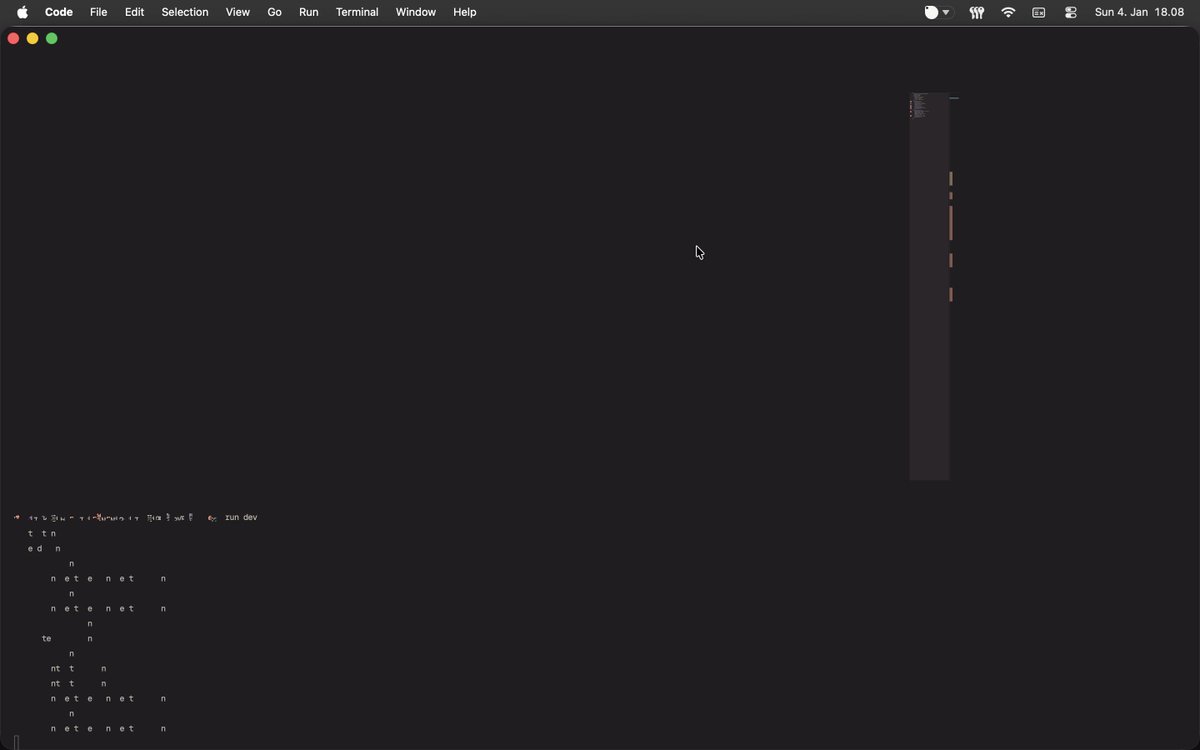The image size is (1200, 750).
Task: Minimize the window with the yellow button
Action: click(32, 38)
